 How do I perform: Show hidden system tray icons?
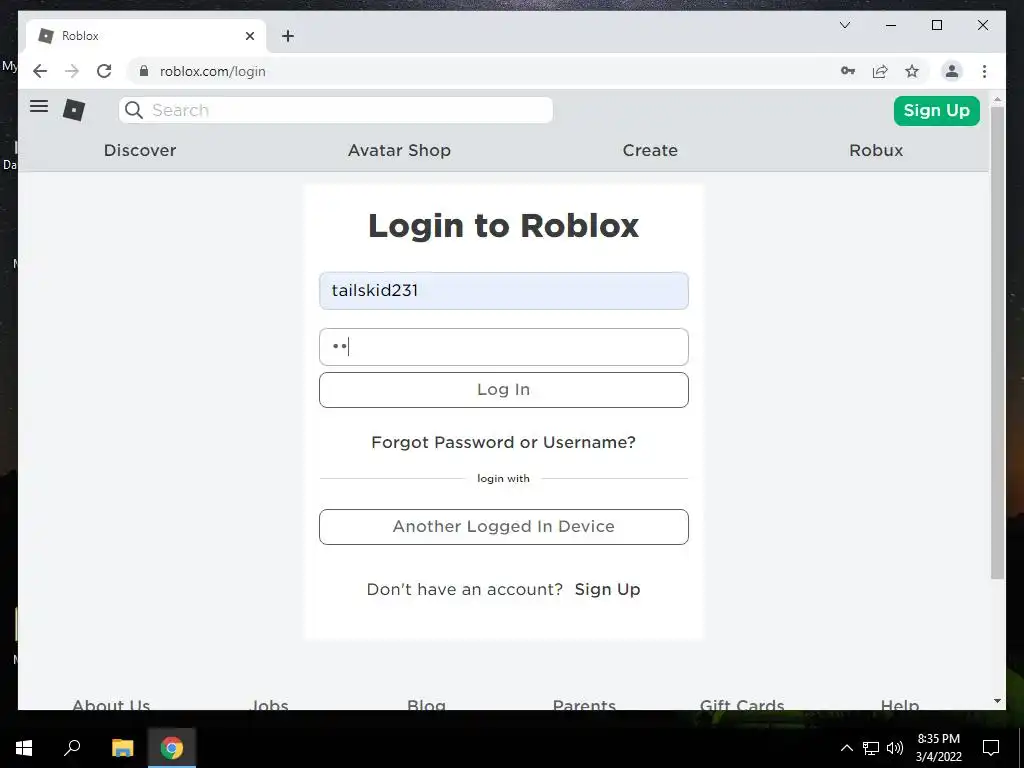coord(846,748)
